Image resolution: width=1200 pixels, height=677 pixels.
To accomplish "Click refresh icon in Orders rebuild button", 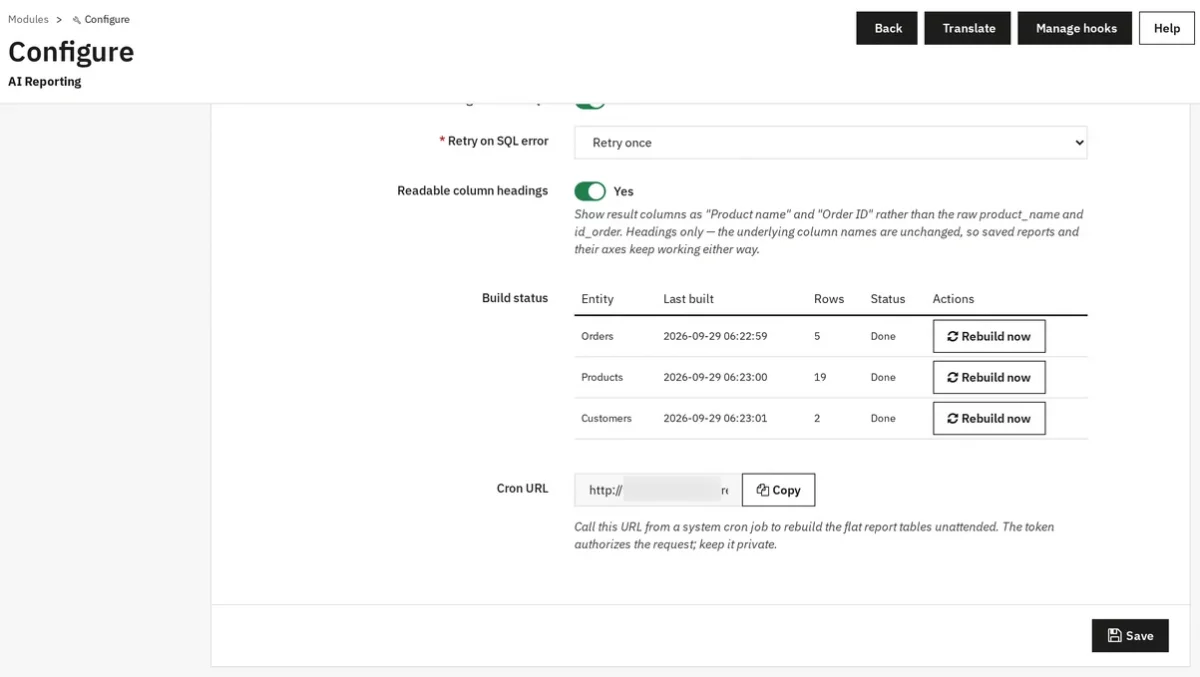I will tap(953, 336).
